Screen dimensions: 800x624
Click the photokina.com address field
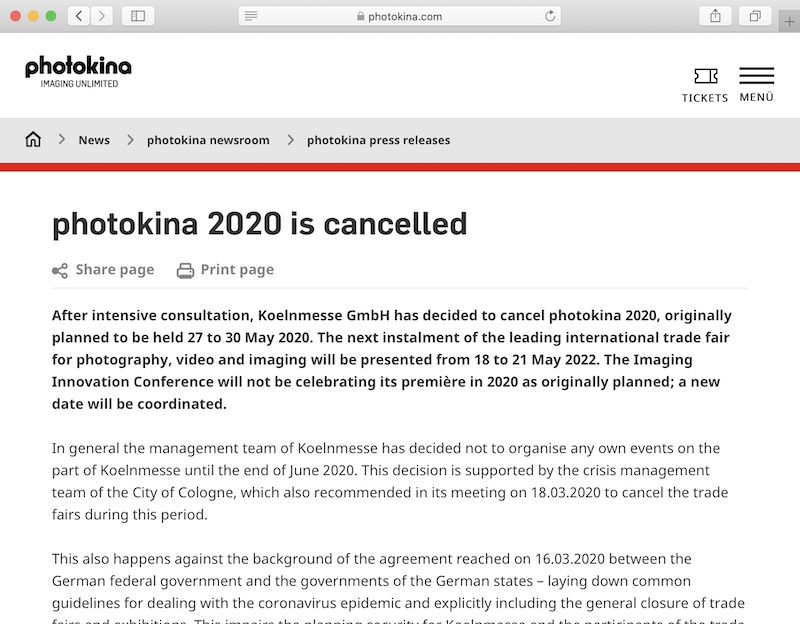pos(400,16)
